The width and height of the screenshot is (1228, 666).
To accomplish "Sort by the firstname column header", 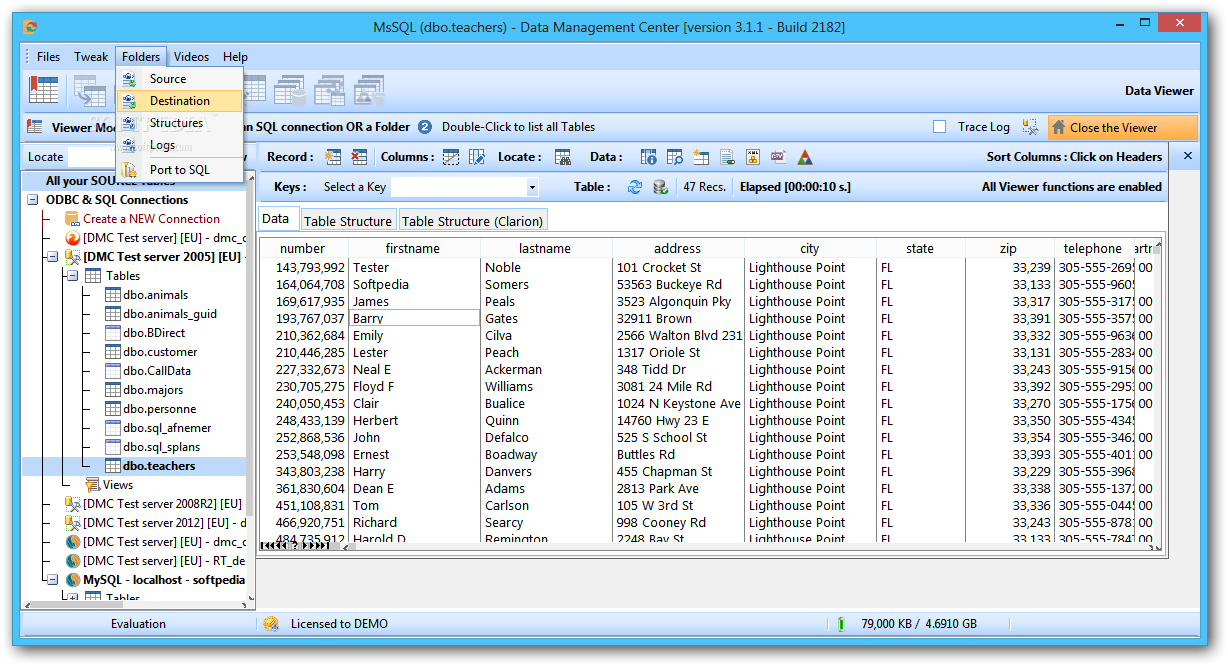I will (413, 249).
